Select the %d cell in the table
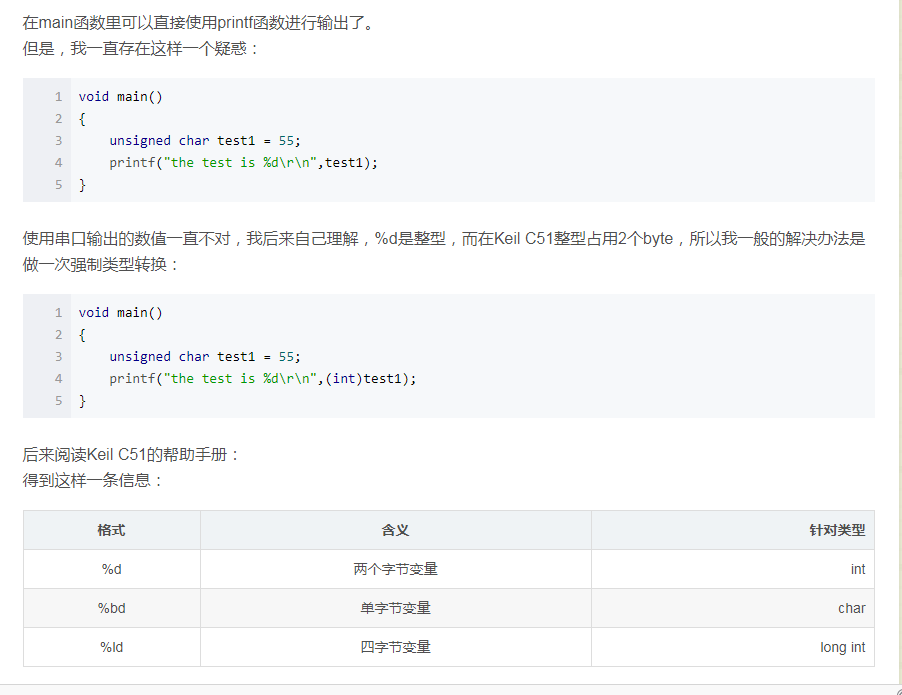Viewport: 902px width, 695px height. [x=111, y=569]
